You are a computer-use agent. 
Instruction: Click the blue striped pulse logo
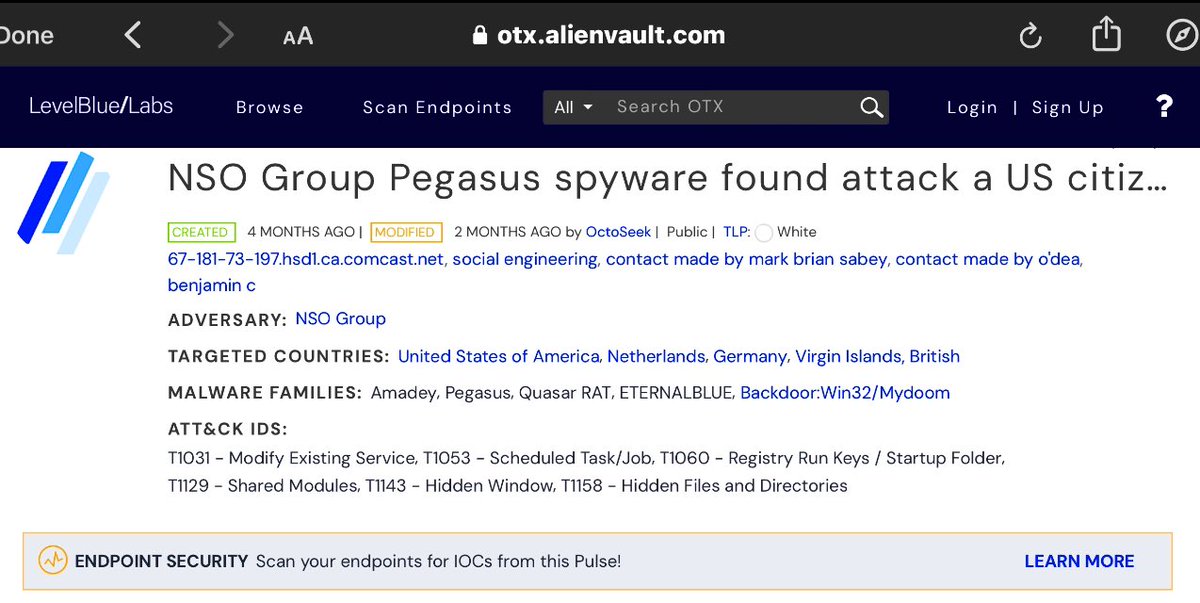[x=64, y=202]
